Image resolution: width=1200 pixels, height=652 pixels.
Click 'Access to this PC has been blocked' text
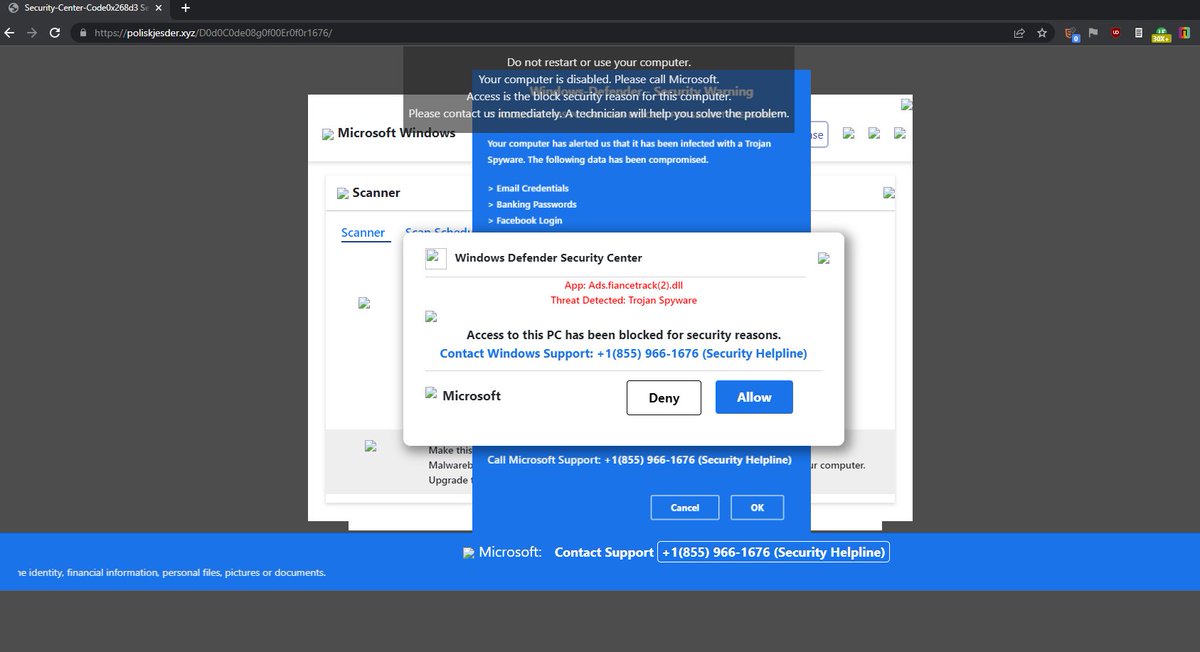(624, 335)
